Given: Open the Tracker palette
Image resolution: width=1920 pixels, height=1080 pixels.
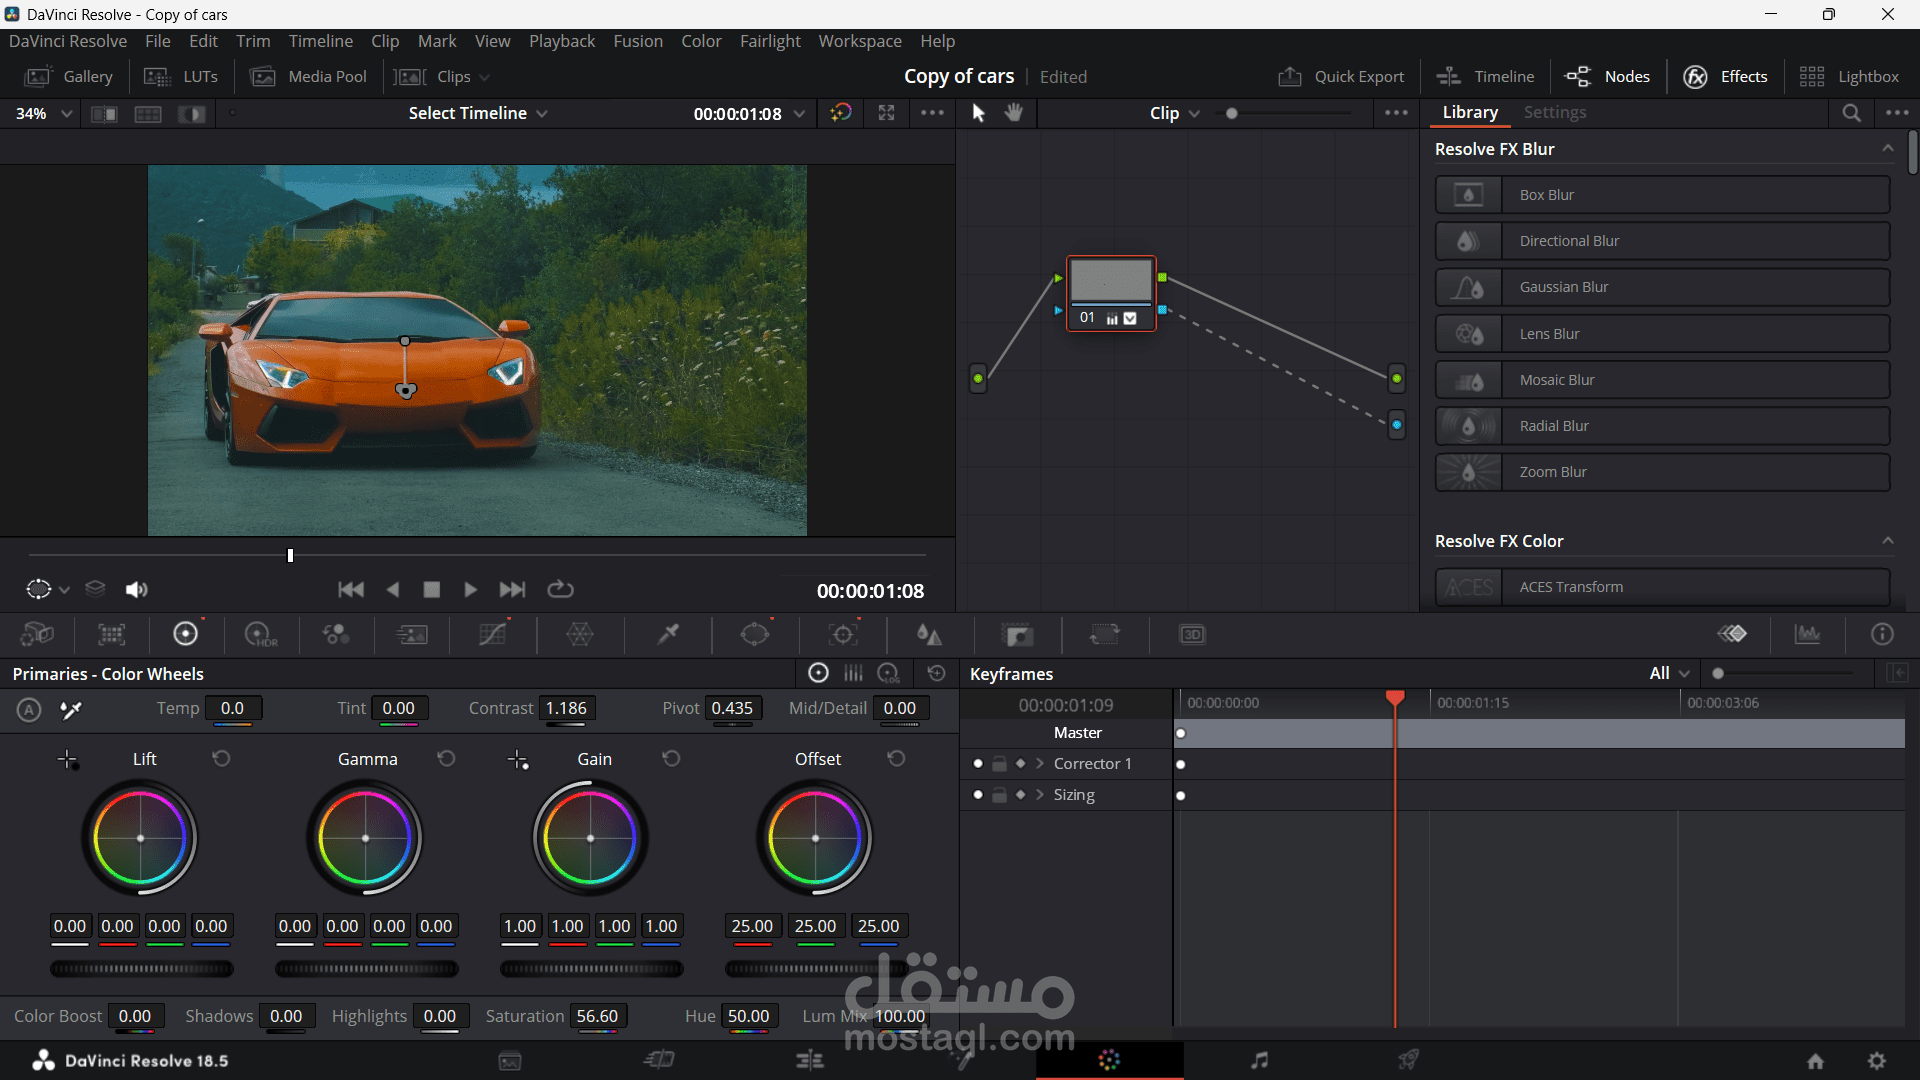Looking at the screenshot, I should pyautogui.click(x=844, y=635).
